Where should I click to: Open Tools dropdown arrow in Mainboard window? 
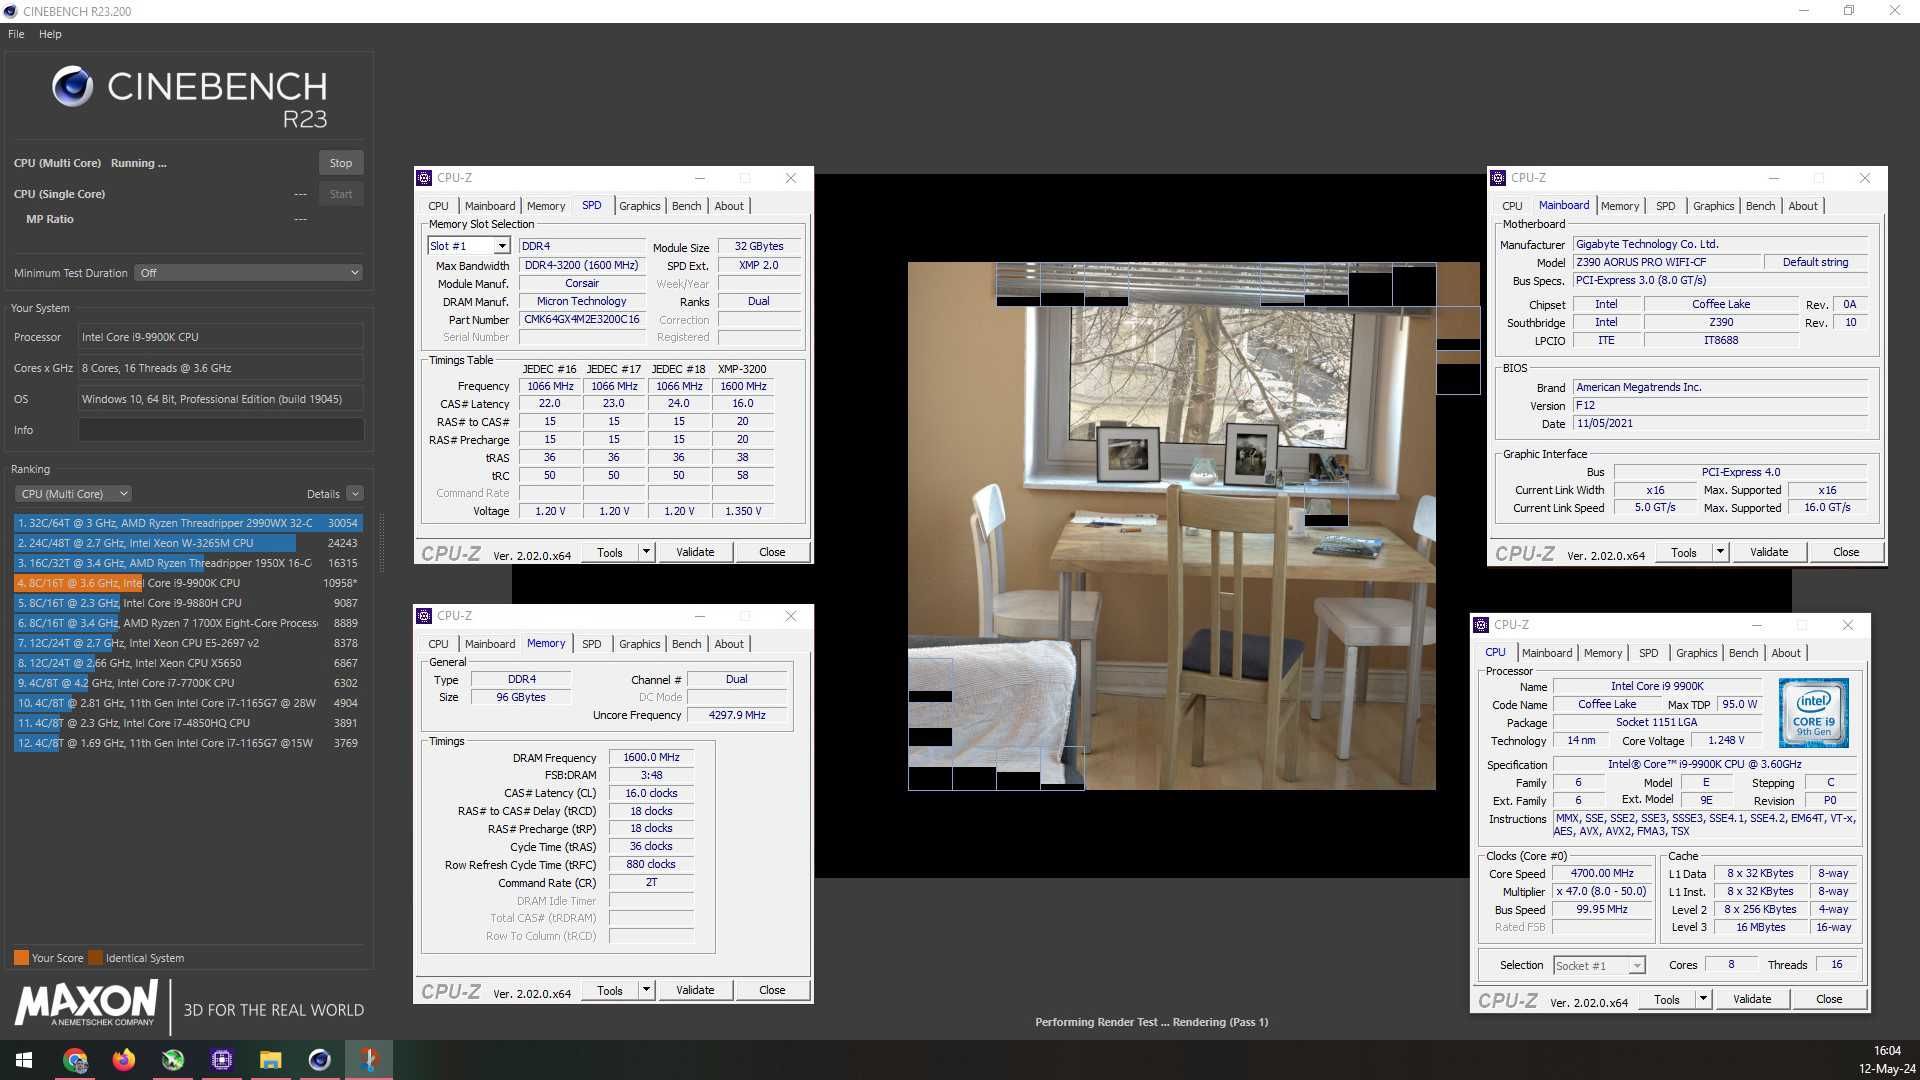click(x=1720, y=552)
